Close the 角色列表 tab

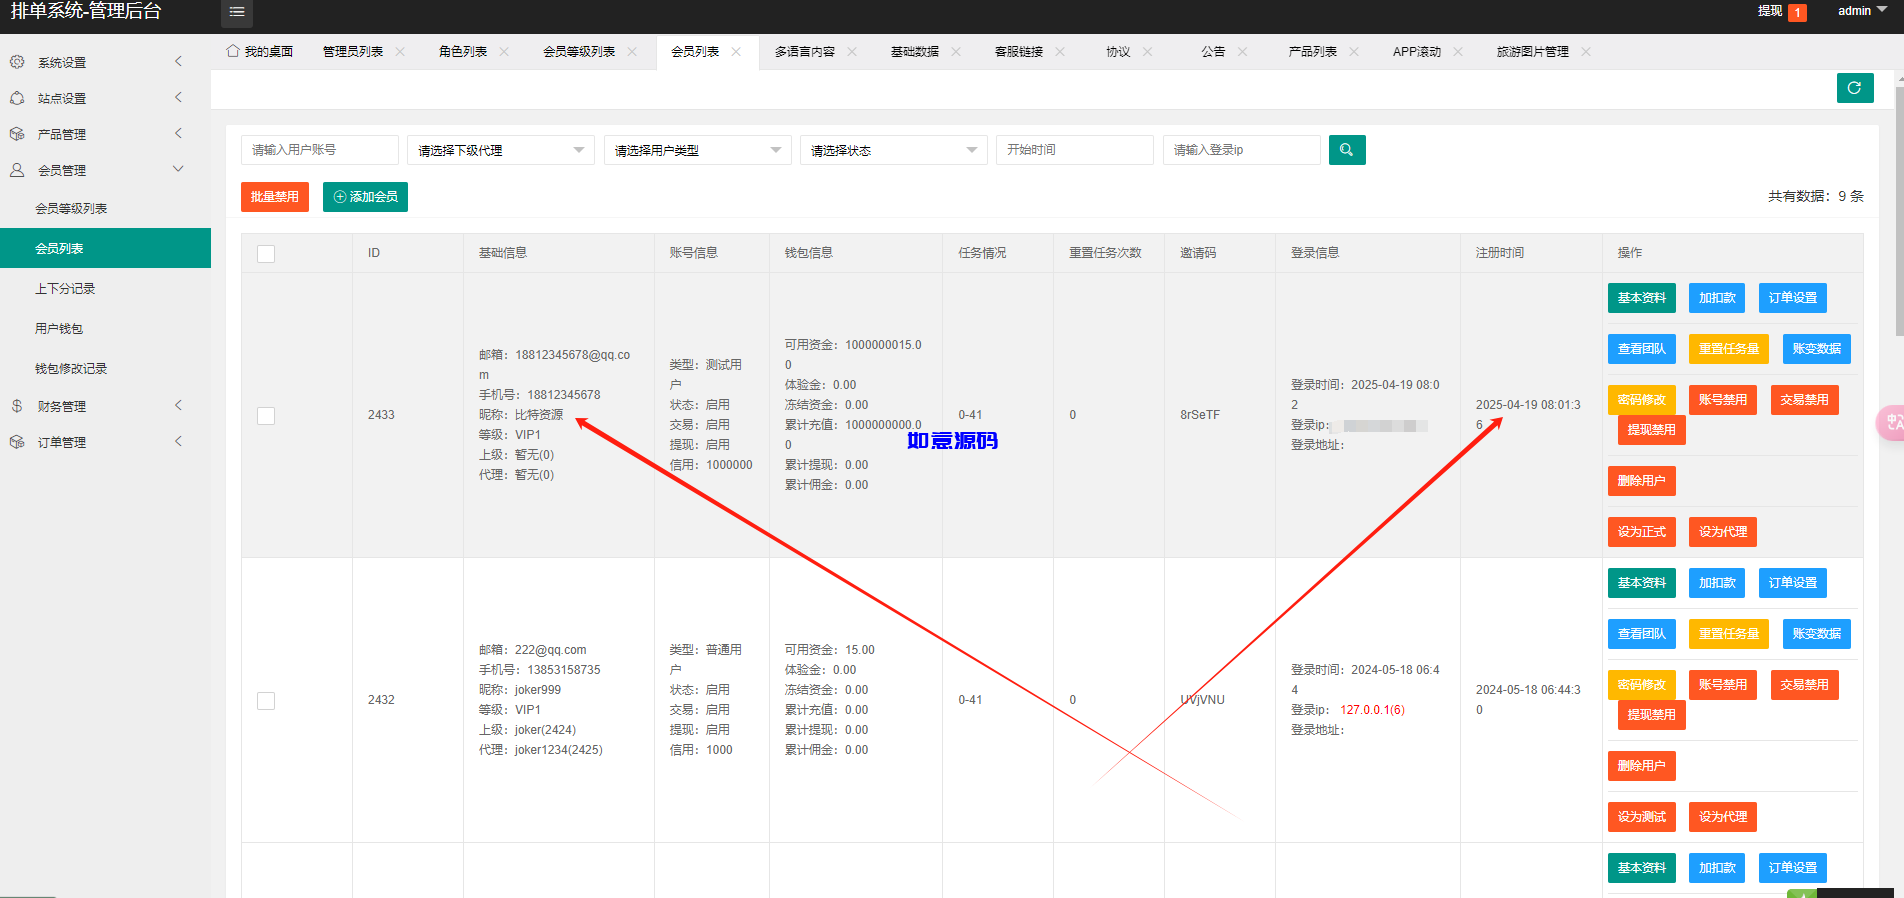click(504, 52)
